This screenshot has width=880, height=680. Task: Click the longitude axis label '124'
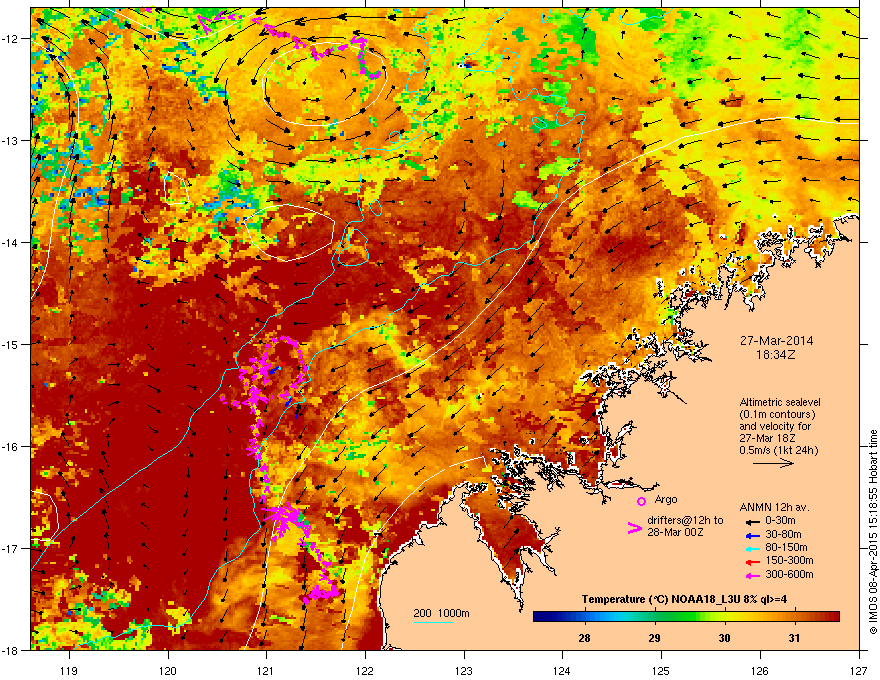[562, 671]
